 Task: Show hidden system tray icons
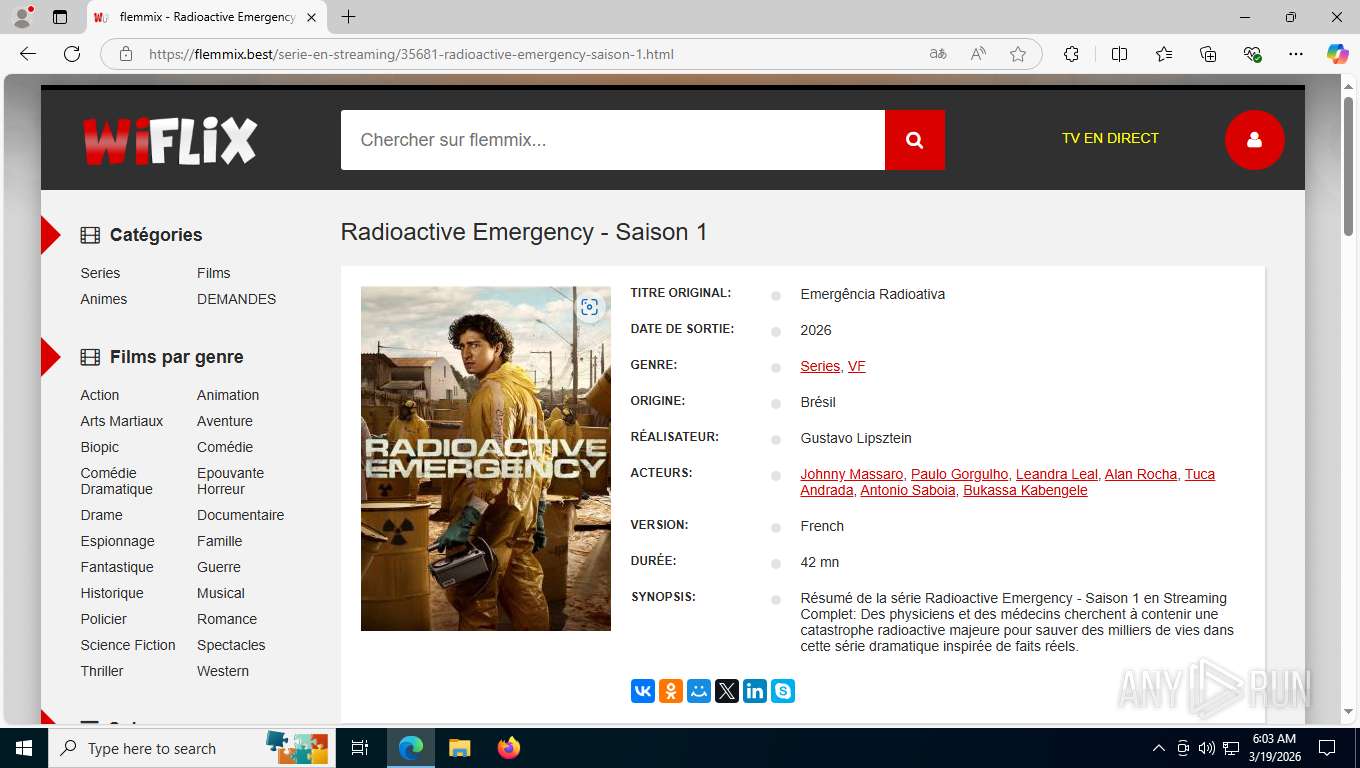[x=1159, y=748]
